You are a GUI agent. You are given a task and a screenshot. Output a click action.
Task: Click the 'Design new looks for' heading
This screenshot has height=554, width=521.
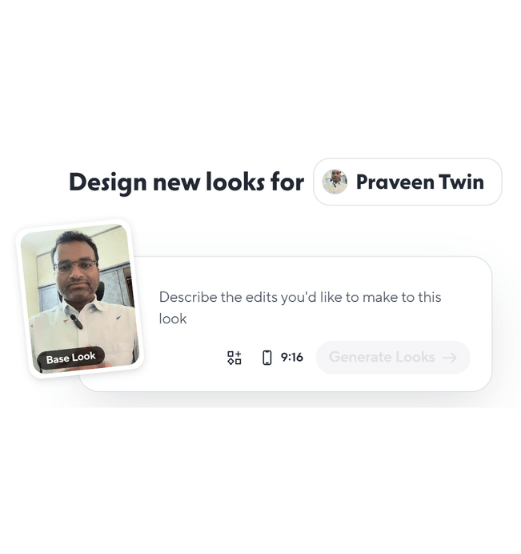coord(187,183)
